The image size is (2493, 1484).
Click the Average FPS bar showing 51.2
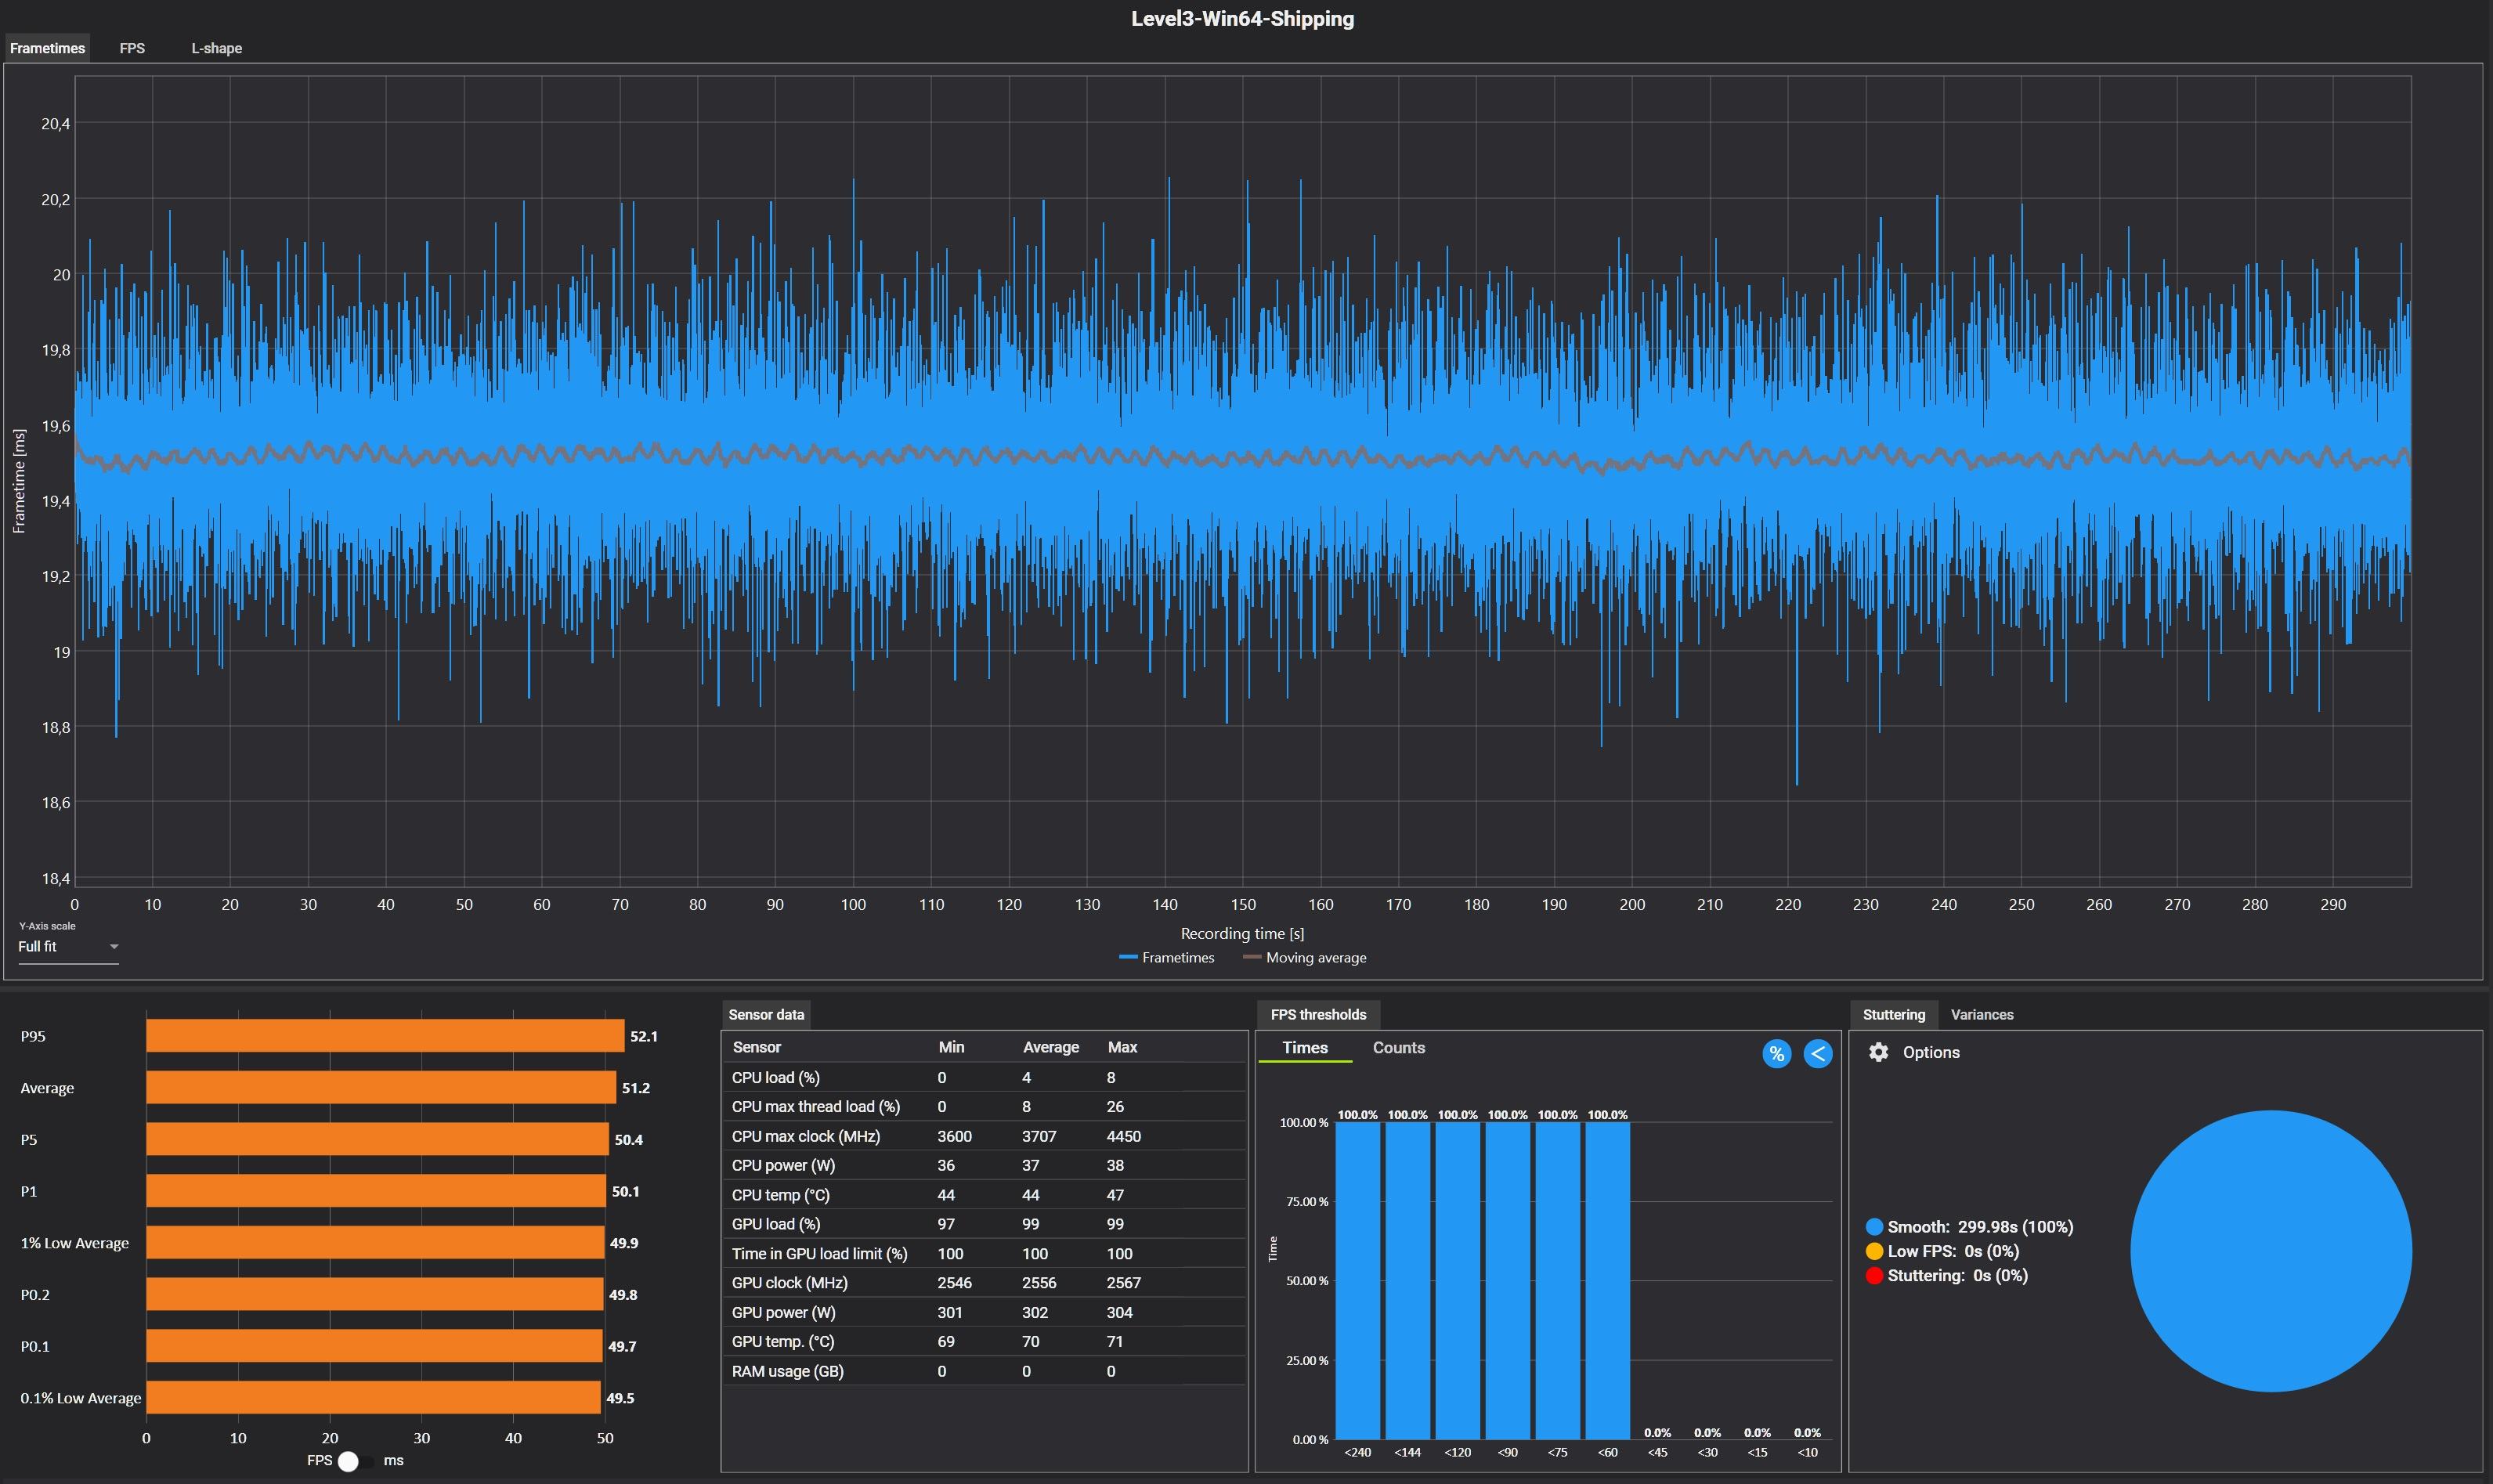coord(381,1088)
